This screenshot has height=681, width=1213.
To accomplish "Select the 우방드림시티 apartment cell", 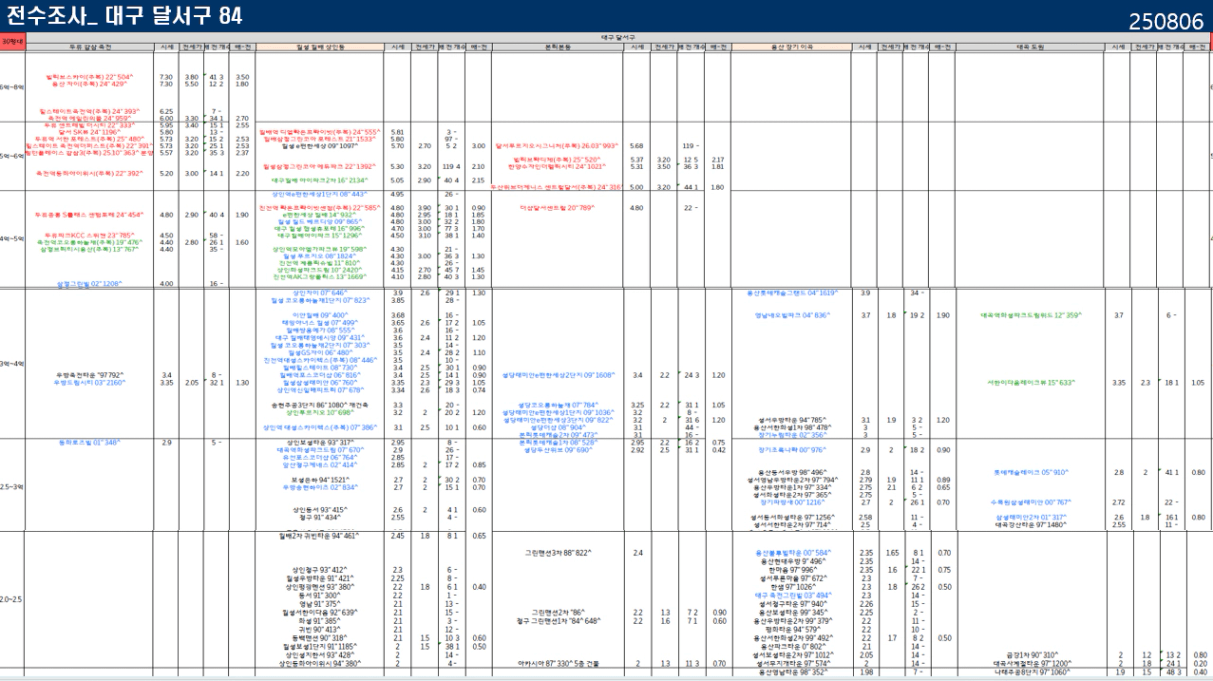I will (89, 382).
